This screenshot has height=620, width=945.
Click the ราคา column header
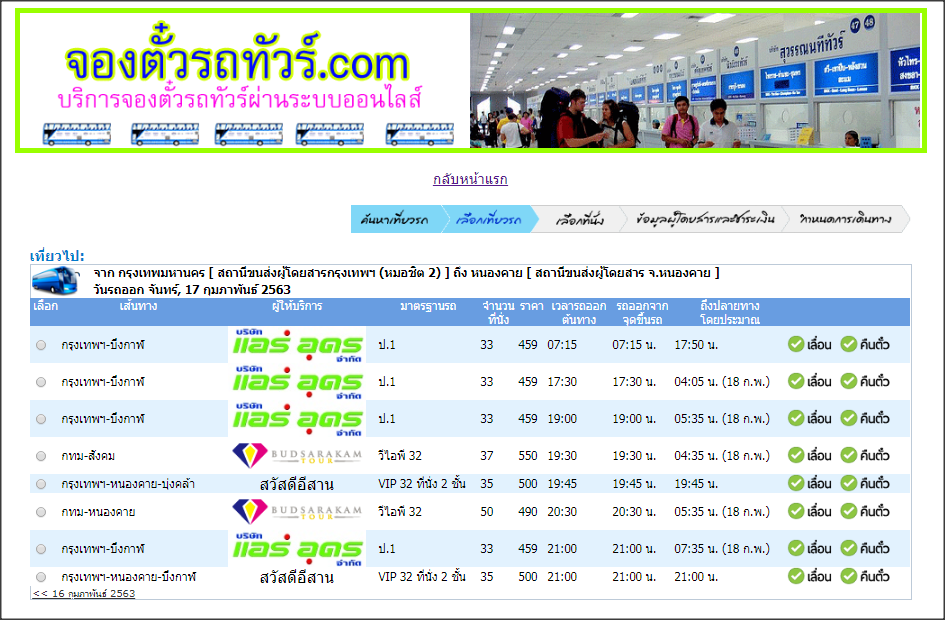[532, 306]
